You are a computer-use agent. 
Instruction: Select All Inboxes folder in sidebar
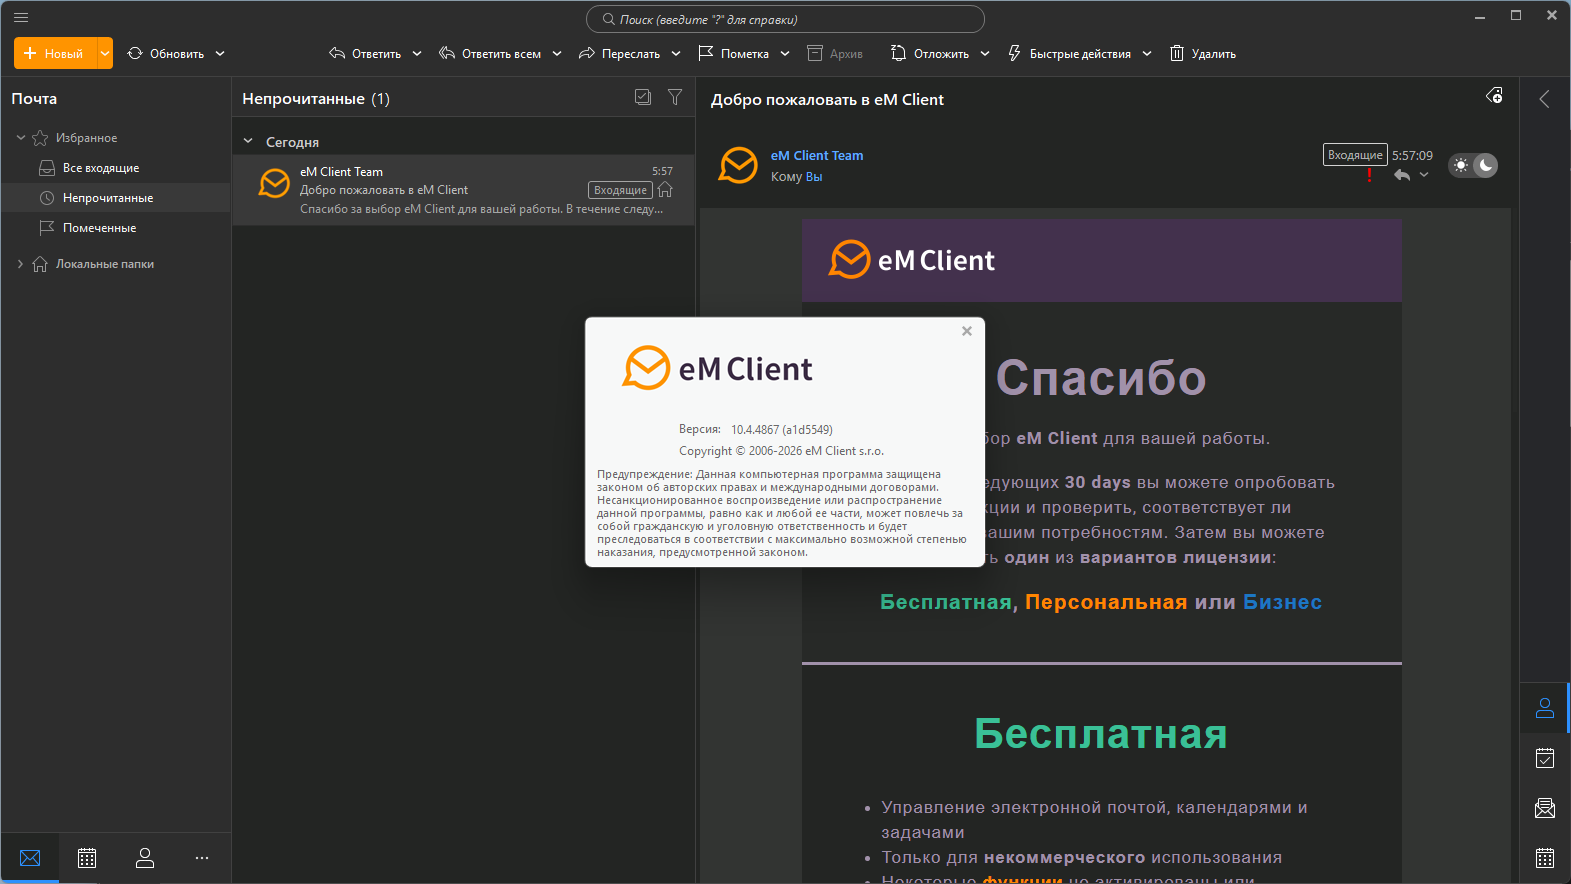coord(100,168)
